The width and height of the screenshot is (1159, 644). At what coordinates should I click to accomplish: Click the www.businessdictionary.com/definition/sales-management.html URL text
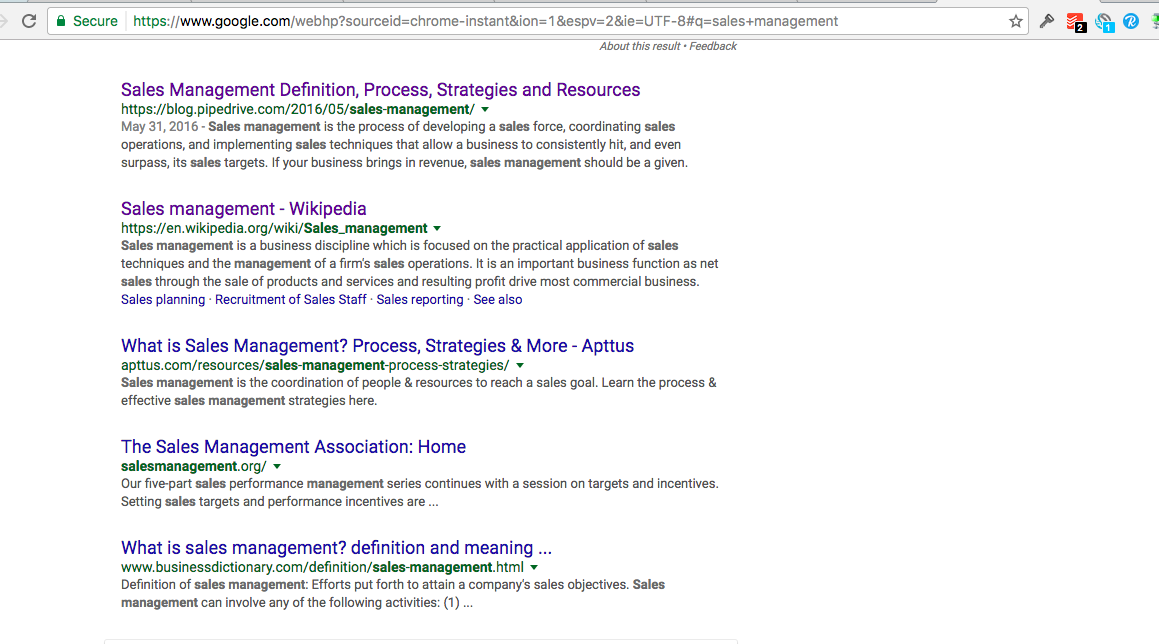(322, 568)
